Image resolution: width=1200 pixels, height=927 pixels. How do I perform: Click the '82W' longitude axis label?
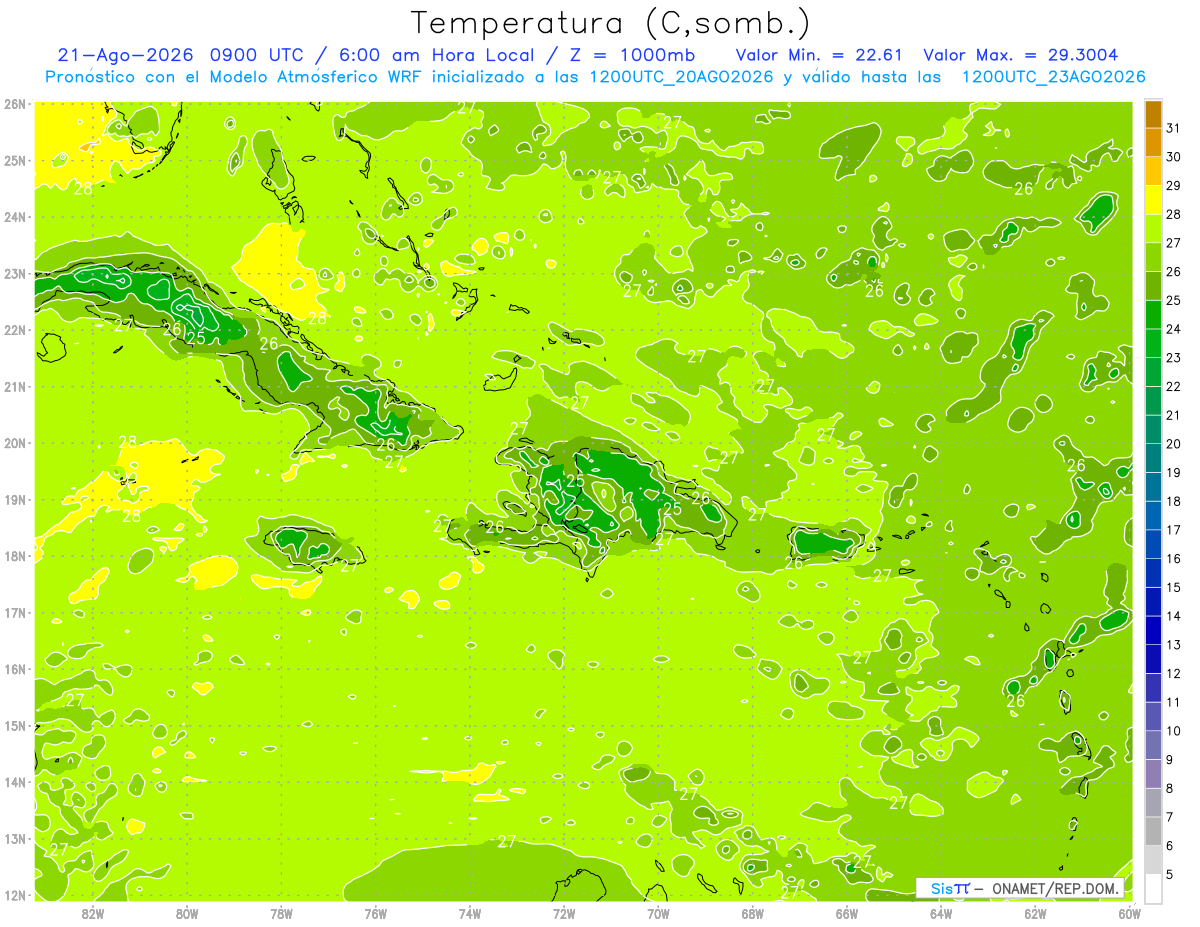[92, 912]
